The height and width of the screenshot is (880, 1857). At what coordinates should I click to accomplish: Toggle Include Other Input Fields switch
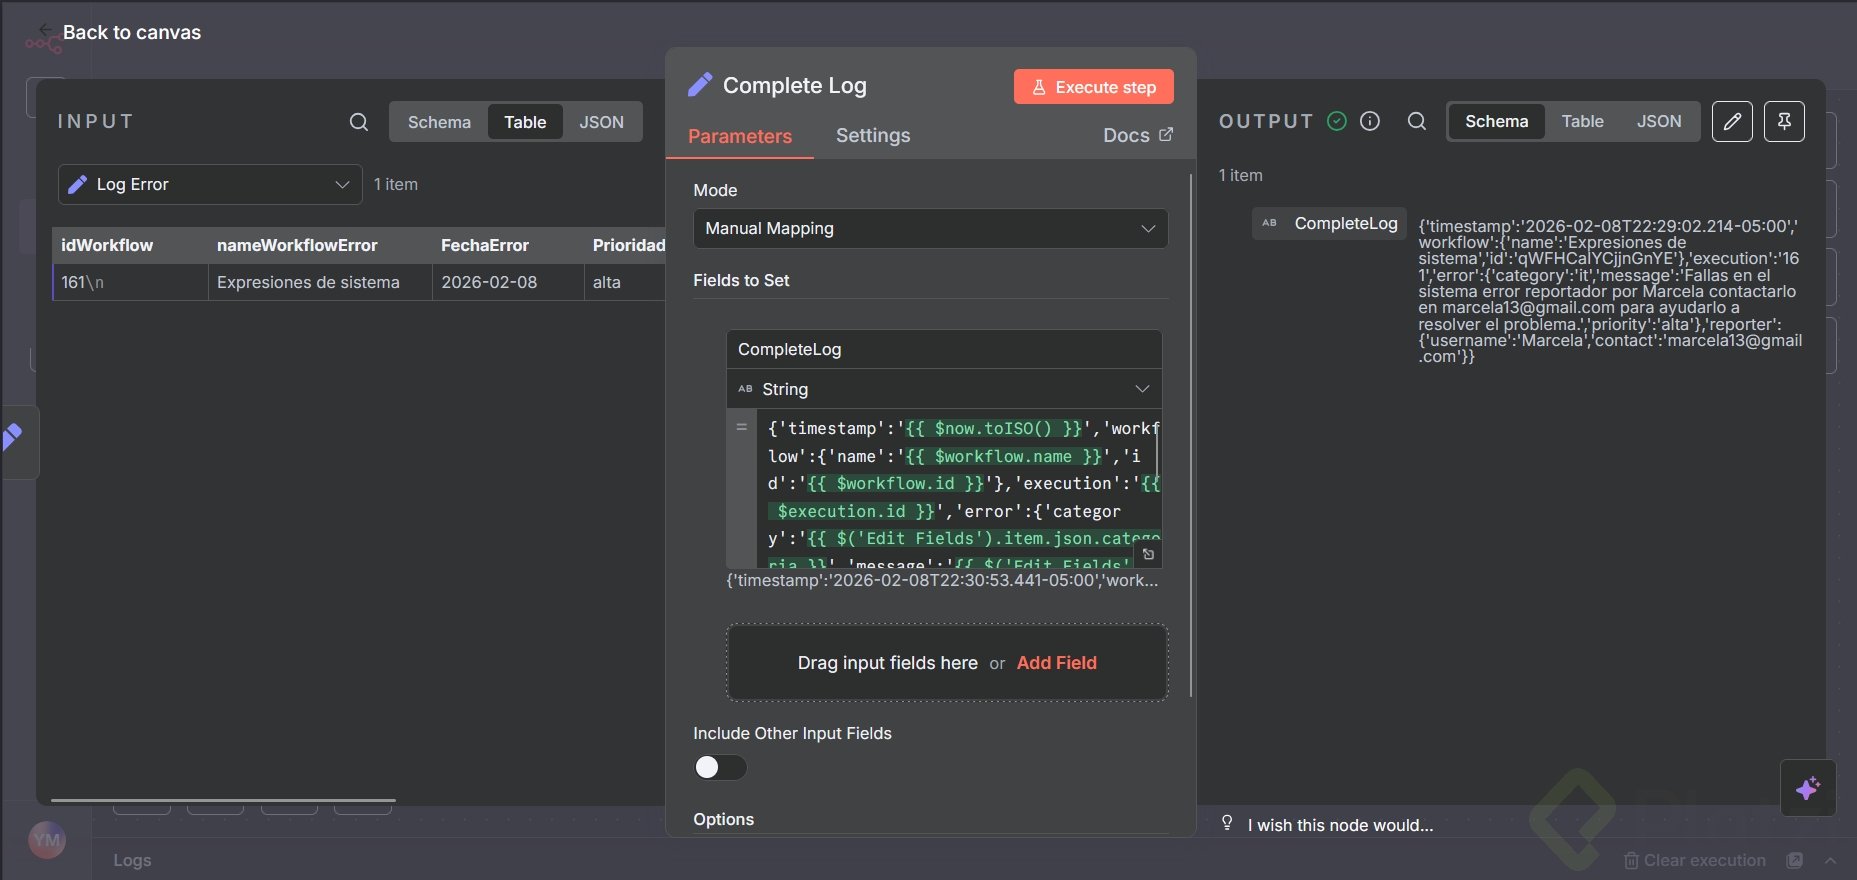click(720, 767)
